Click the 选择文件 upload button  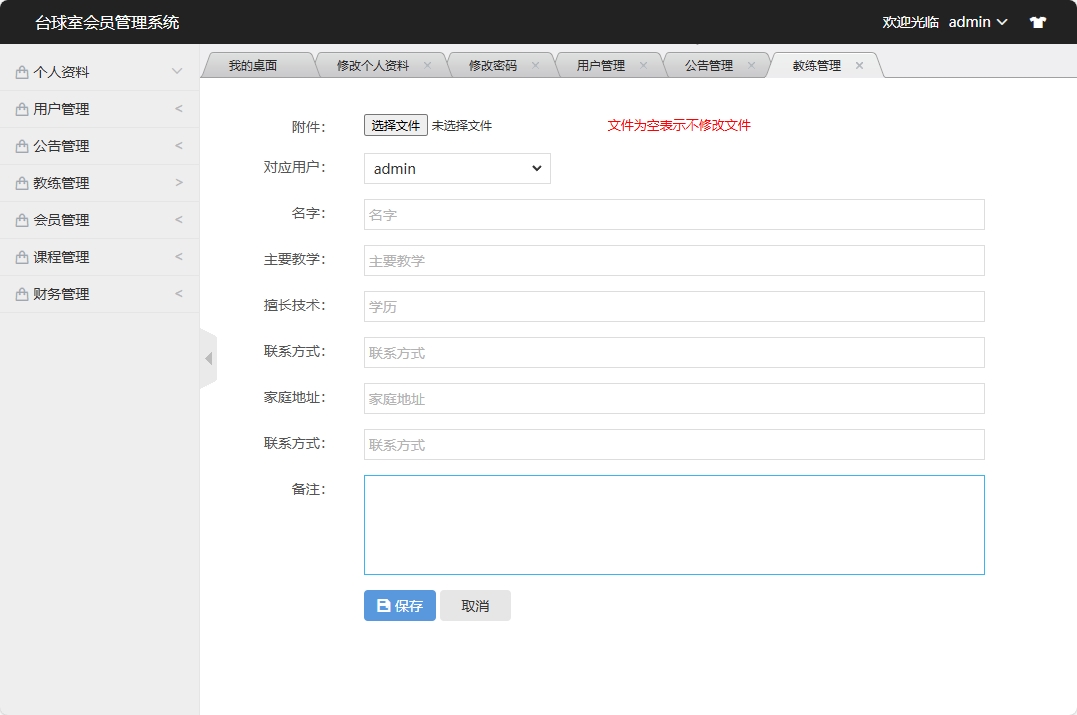(394, 125)
